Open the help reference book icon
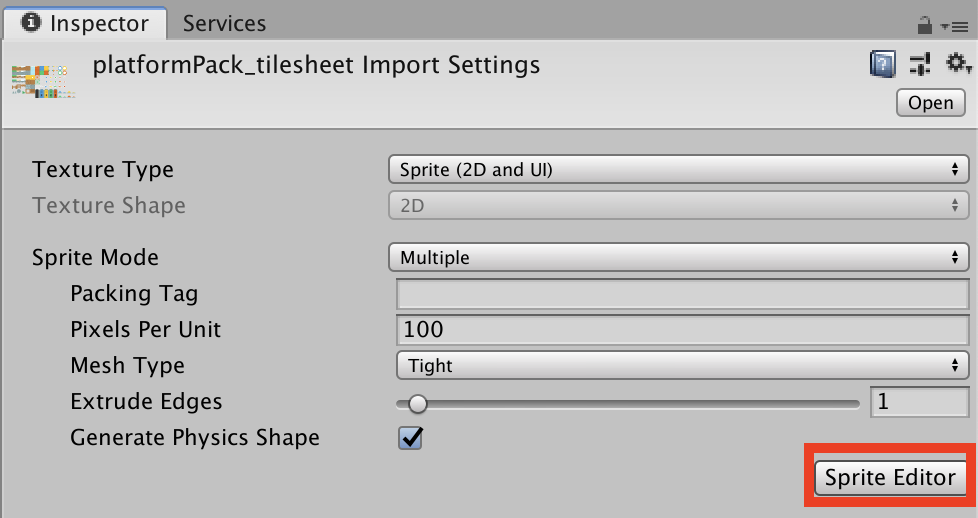 coord(881,66)
